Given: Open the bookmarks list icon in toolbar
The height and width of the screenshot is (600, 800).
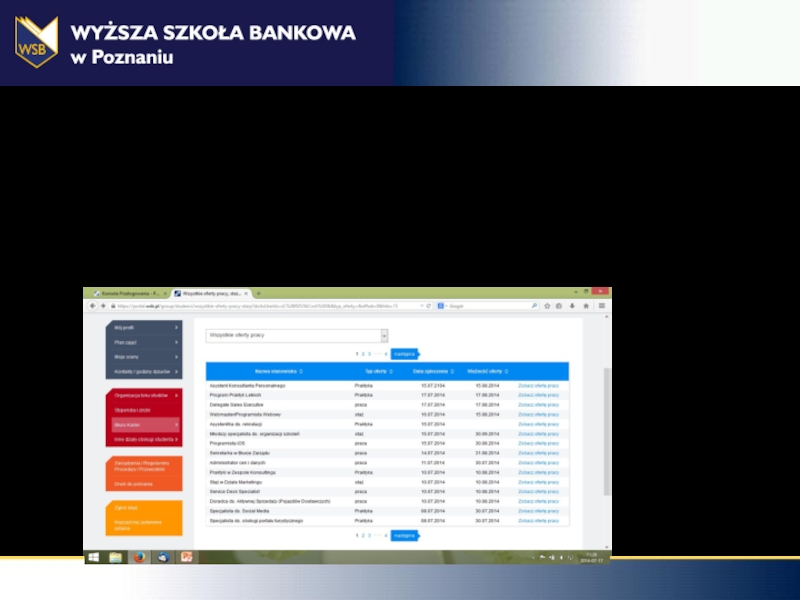Looking at the screenshot, I should coord(559,306).
